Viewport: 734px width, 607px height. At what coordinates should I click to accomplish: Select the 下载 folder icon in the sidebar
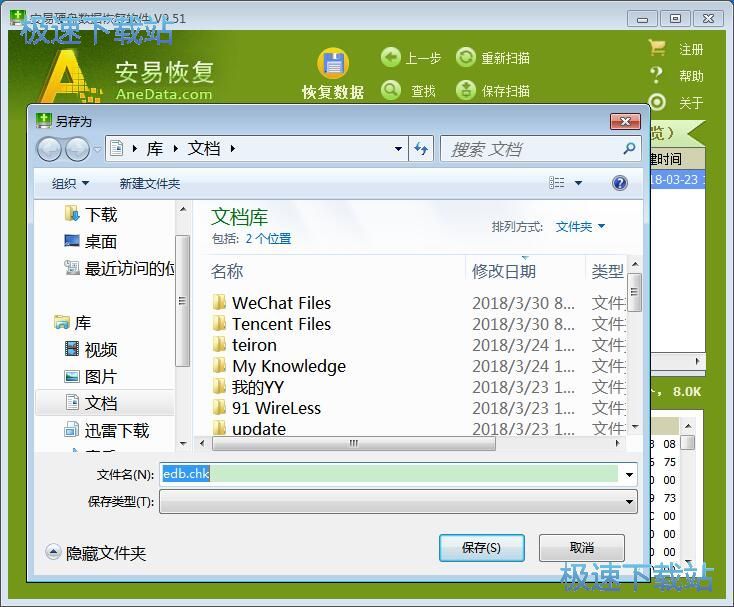tap(72, 213)
